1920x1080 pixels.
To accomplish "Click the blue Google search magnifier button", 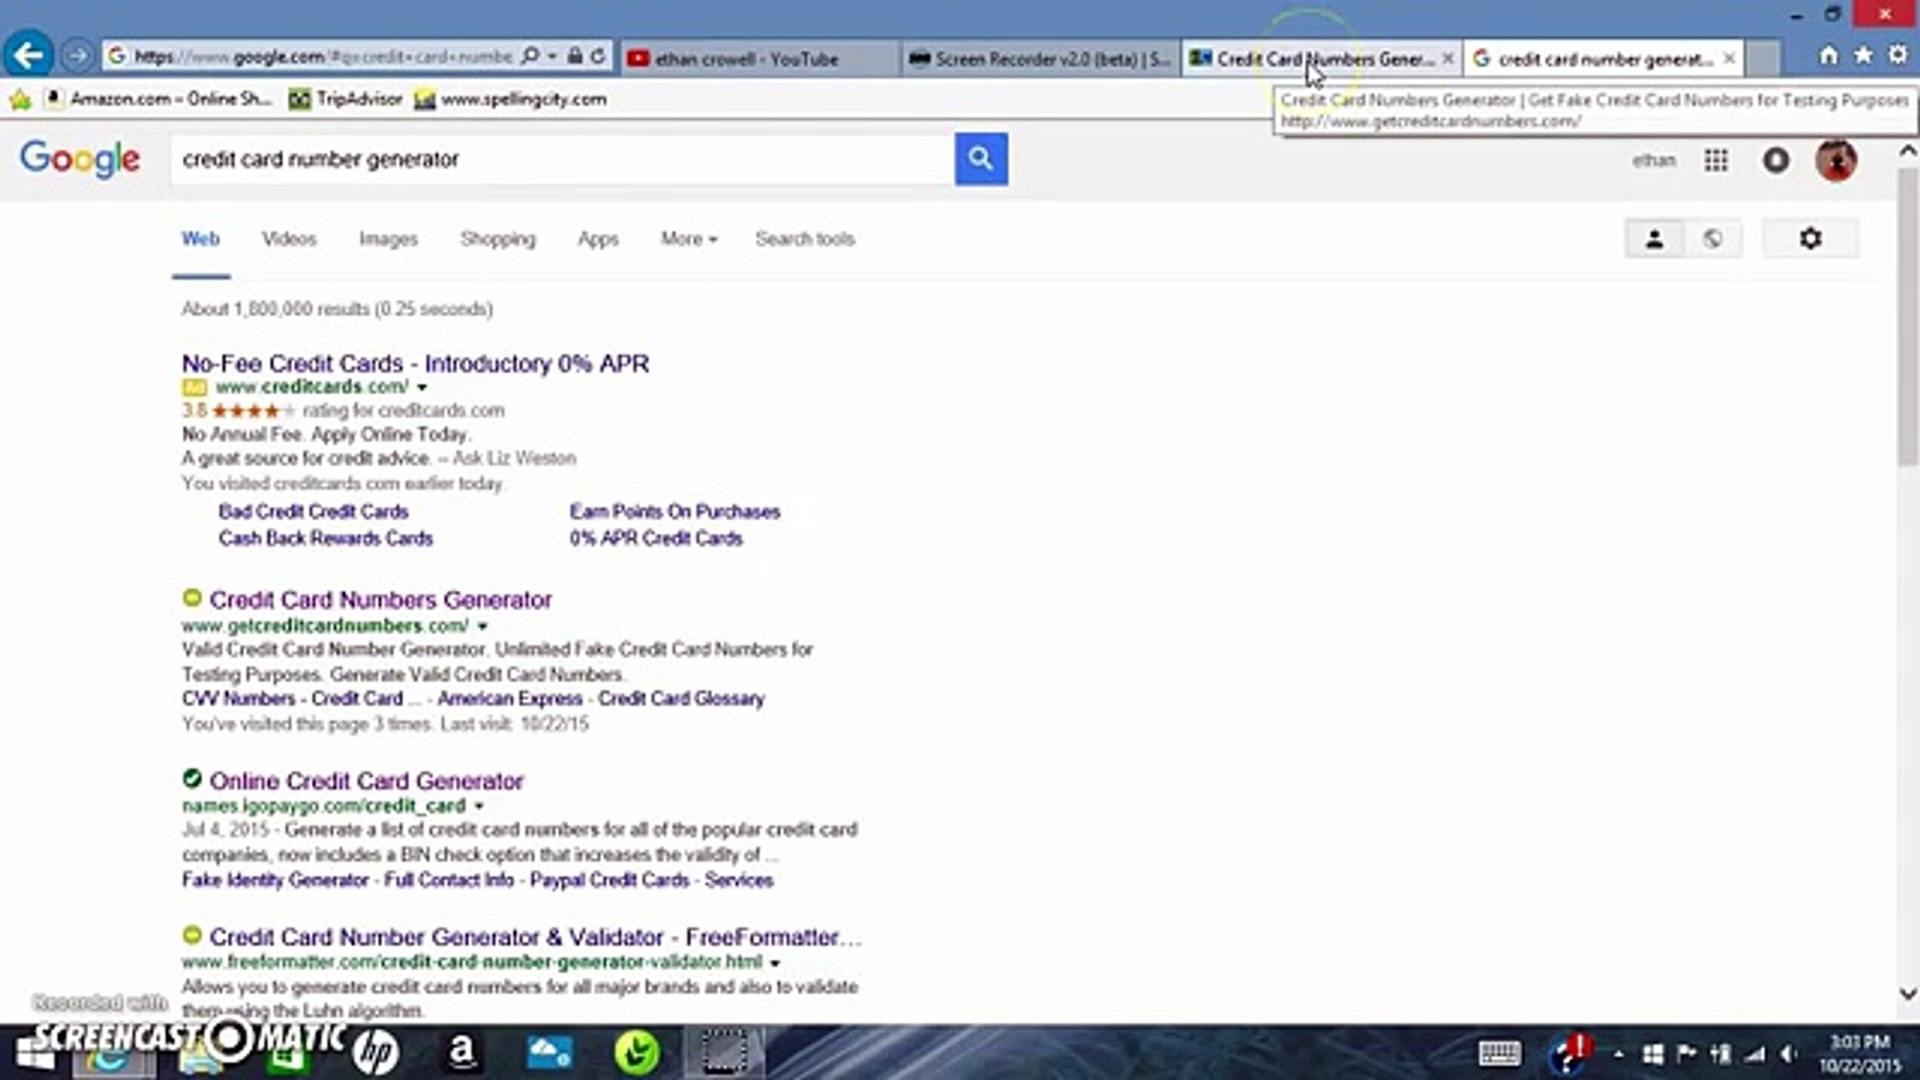I will pyautogui.click(x=980, y=159).
